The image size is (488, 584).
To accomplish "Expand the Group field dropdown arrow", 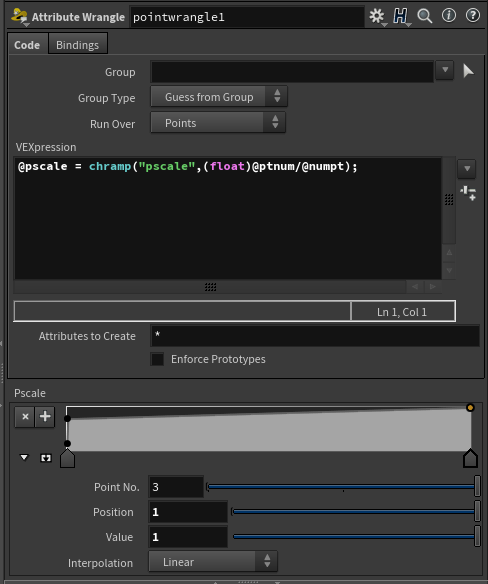I will [x=445, y=70].
